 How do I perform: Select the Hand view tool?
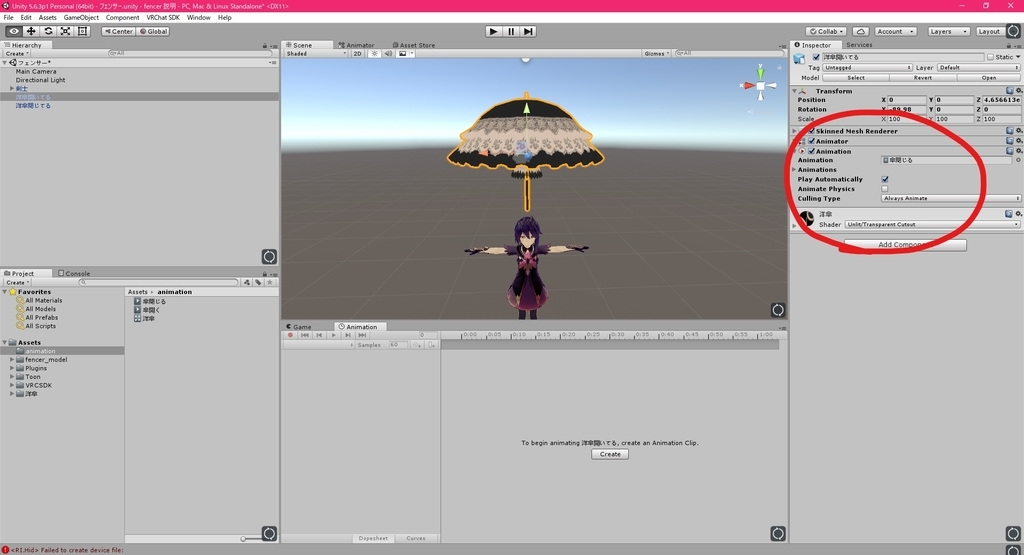click(x=14, y=31)
